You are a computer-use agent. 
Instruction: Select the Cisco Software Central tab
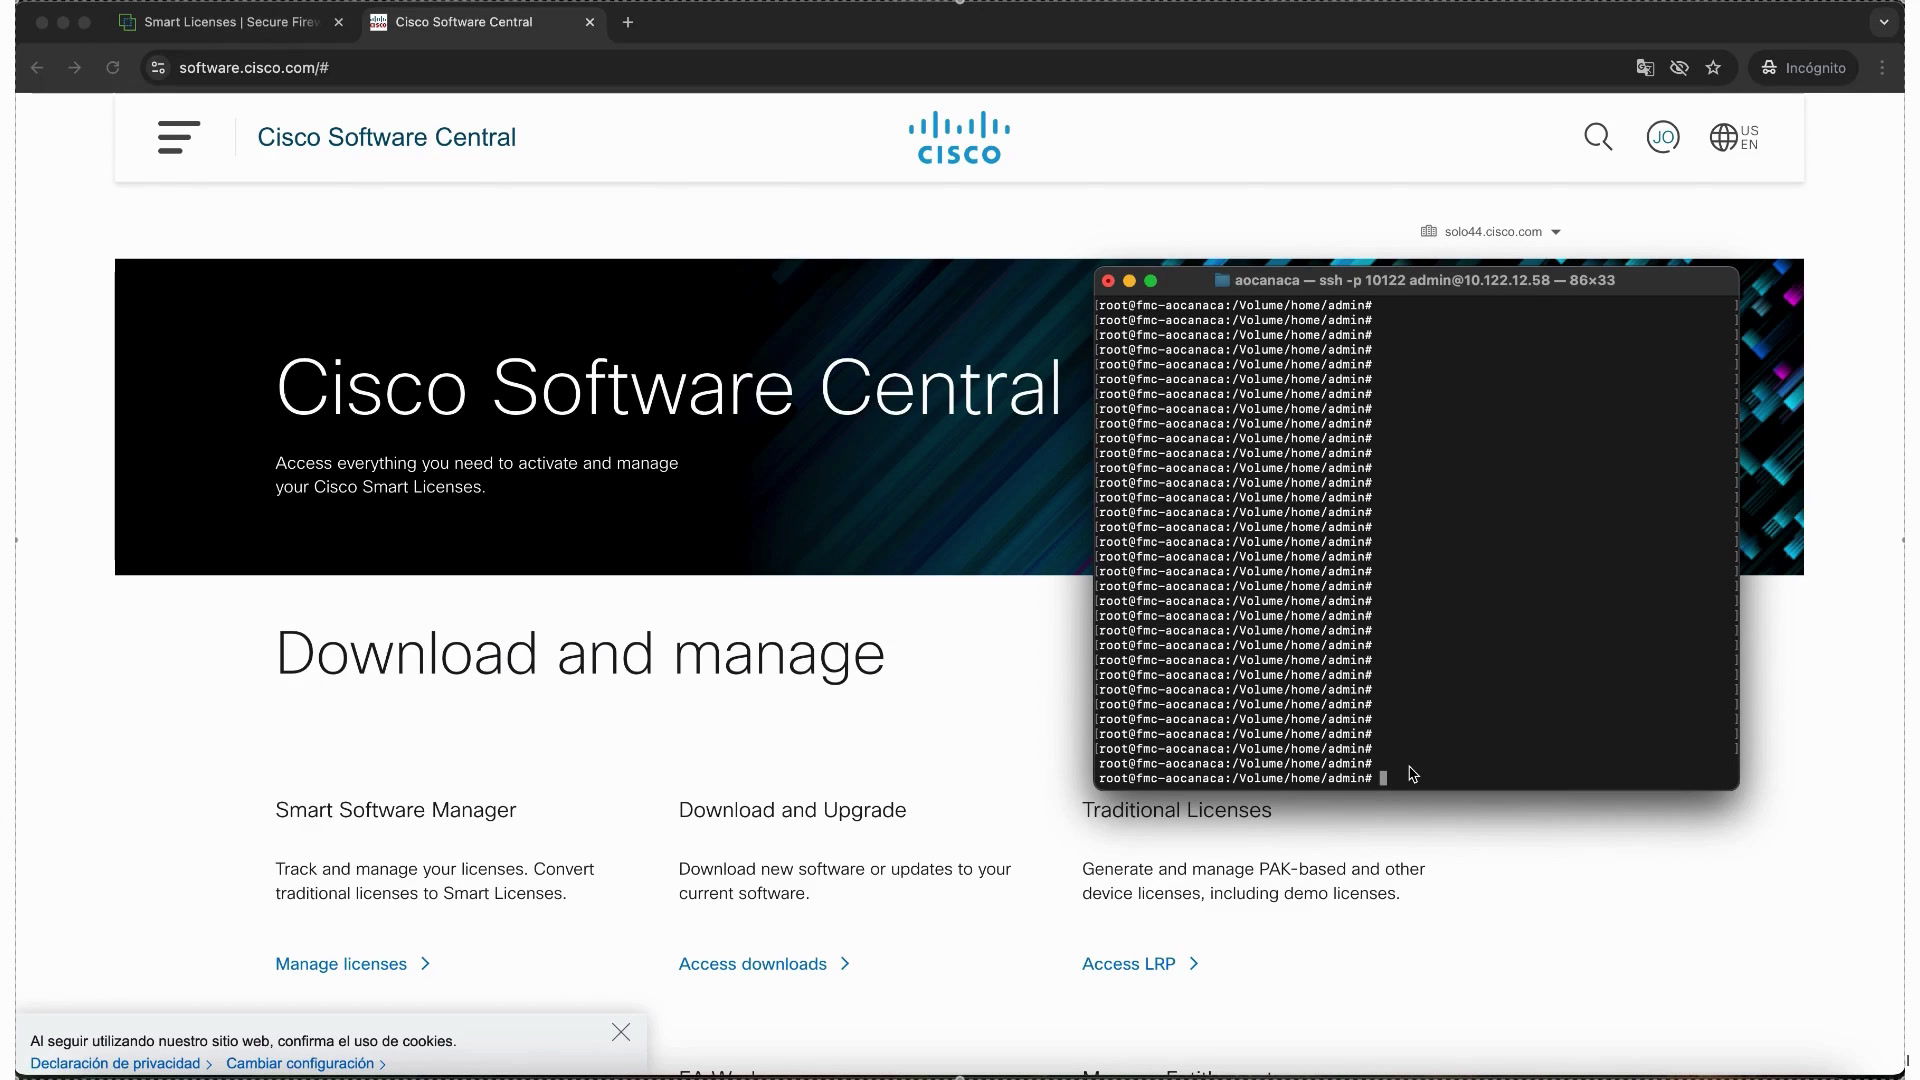pyautogui.click(x=483, y=22)
